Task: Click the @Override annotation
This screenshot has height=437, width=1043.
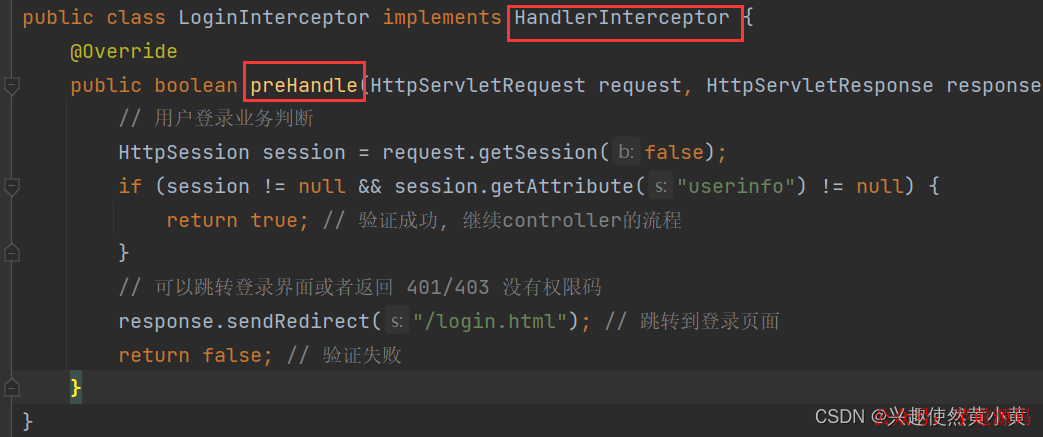Action: coord(123,52)
